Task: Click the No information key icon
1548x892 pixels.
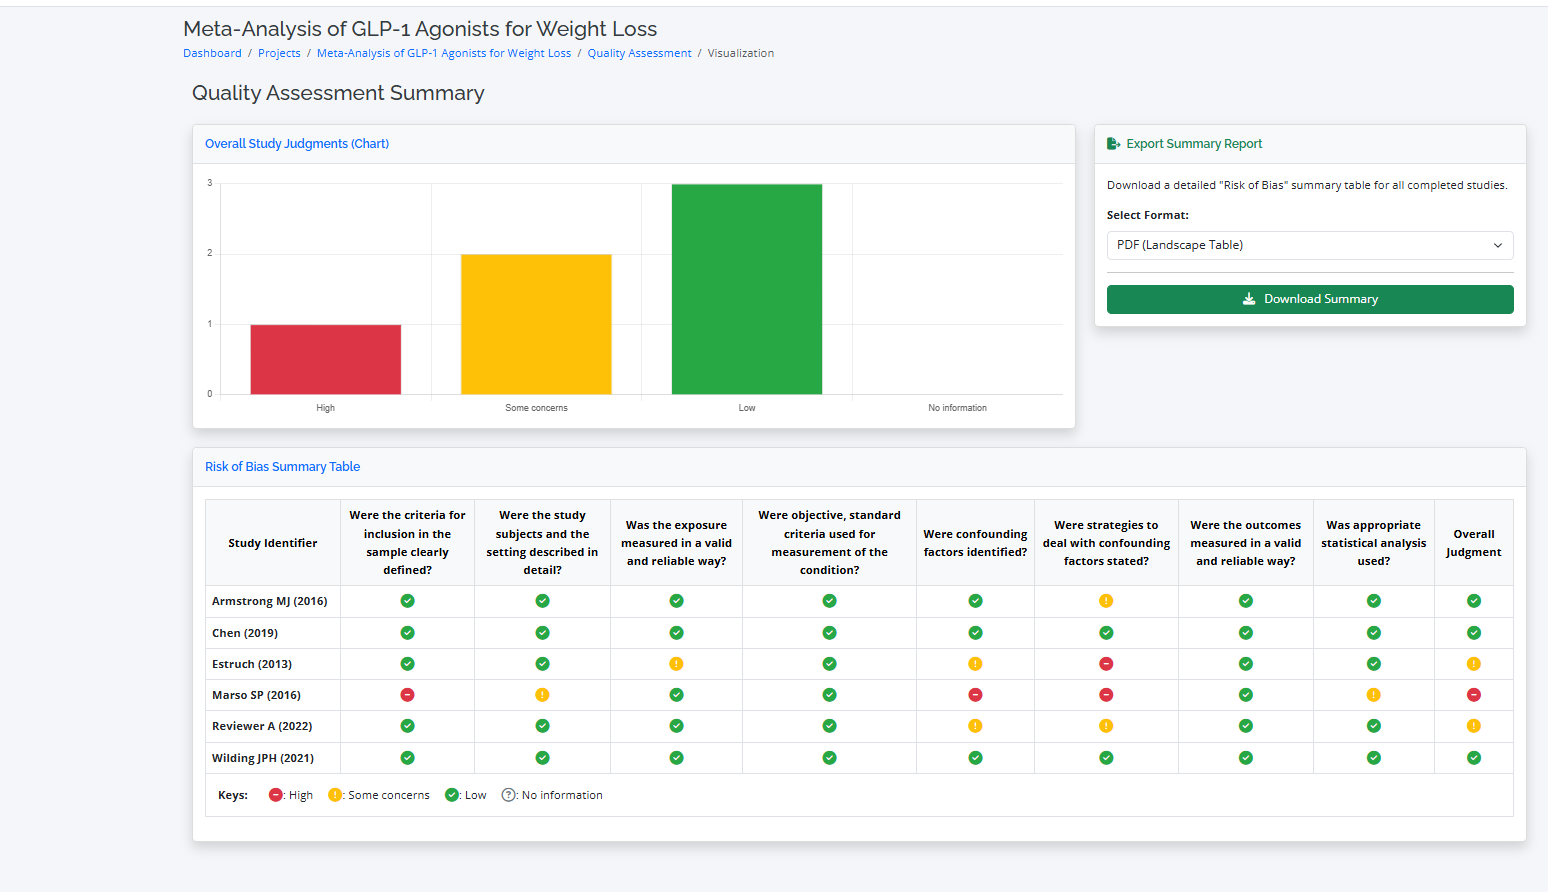Action: [509, 795]
